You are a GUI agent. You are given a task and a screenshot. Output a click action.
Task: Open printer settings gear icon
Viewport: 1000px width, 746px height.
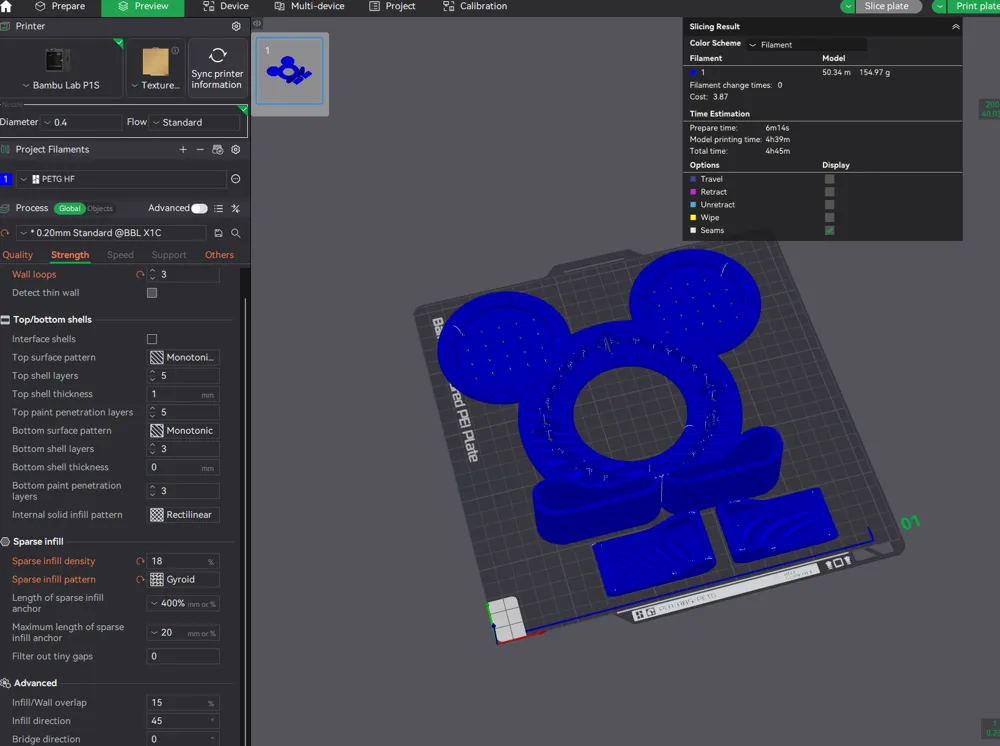(x=236, y=26)
